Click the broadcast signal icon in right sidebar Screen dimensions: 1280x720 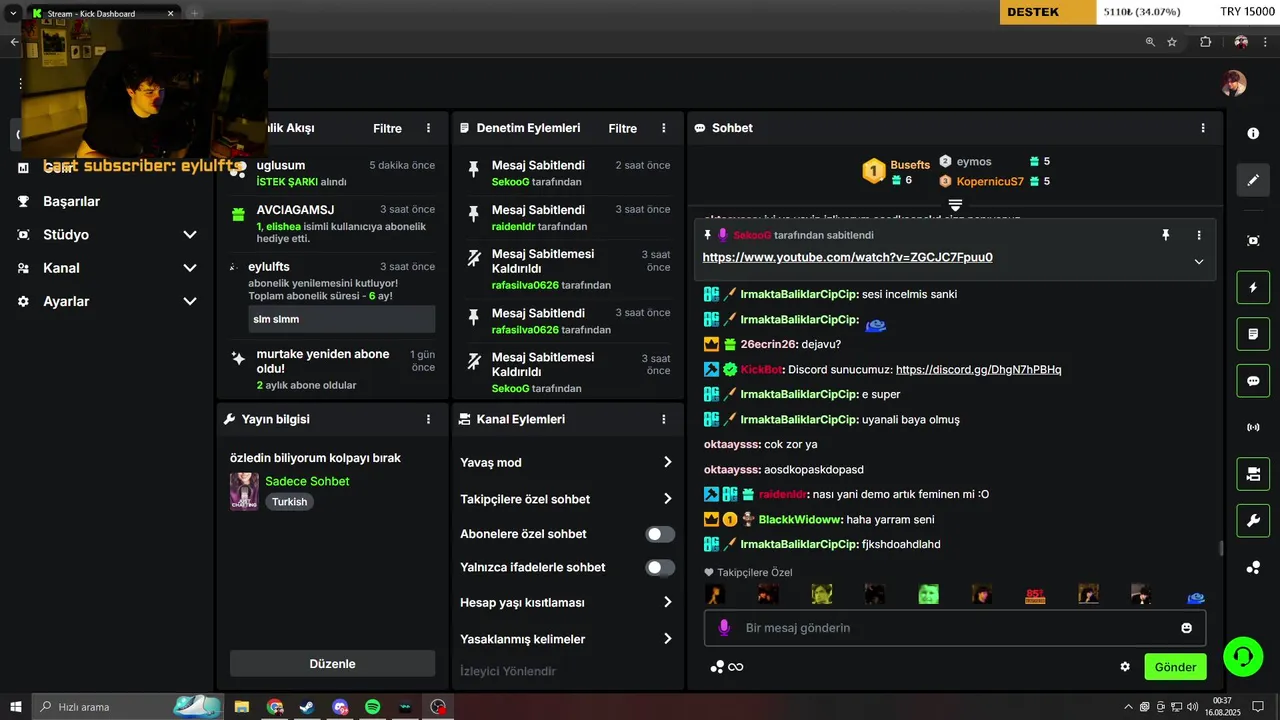(x=1253, y=428)
